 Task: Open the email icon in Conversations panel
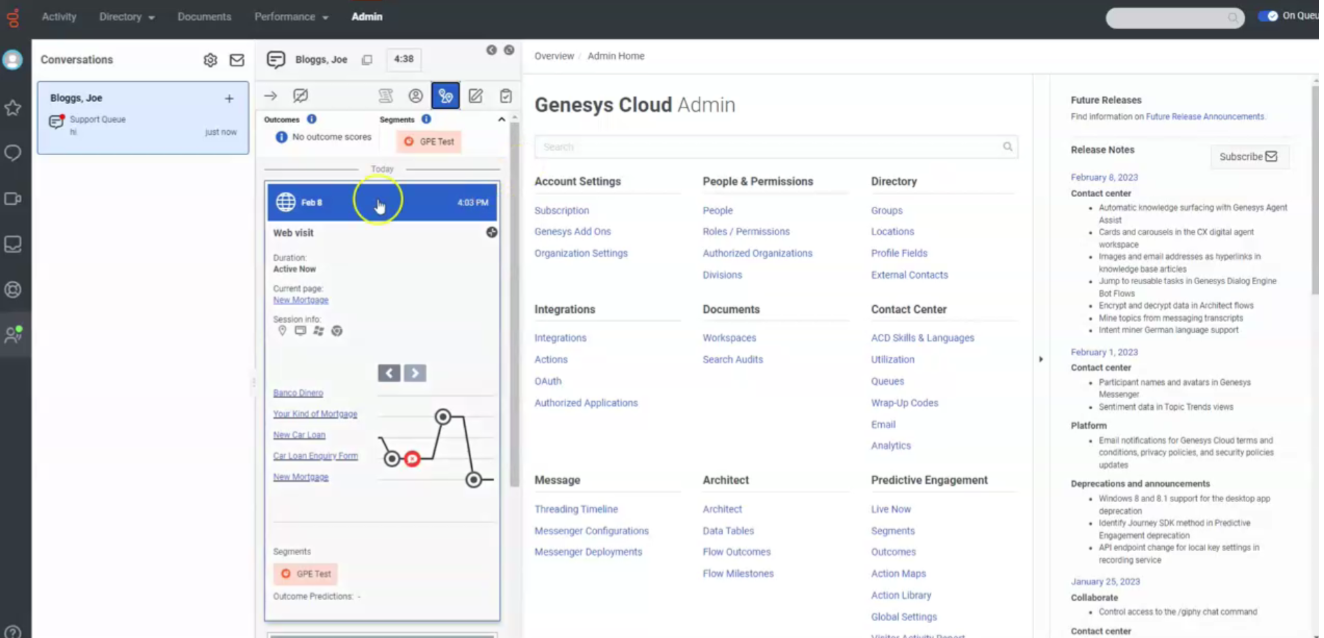tap(236, 59)
